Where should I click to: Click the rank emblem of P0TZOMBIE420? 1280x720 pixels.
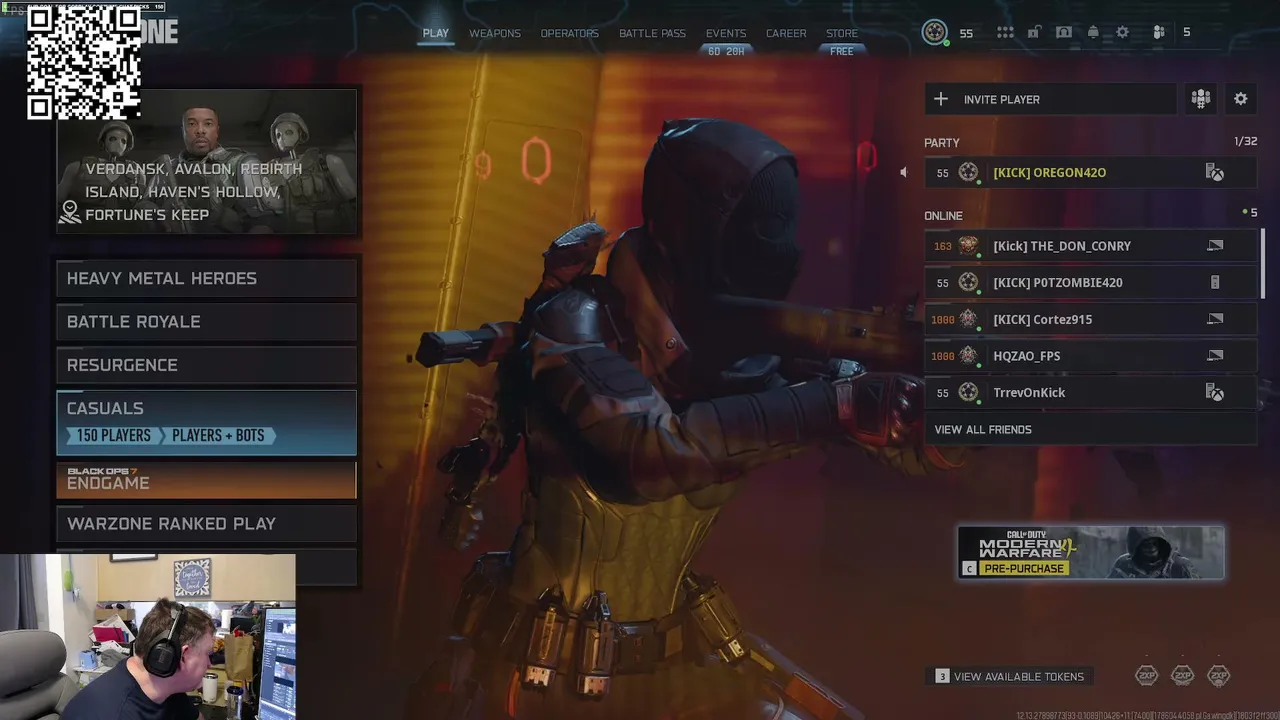pyautogui.click(x=968, y=282)
